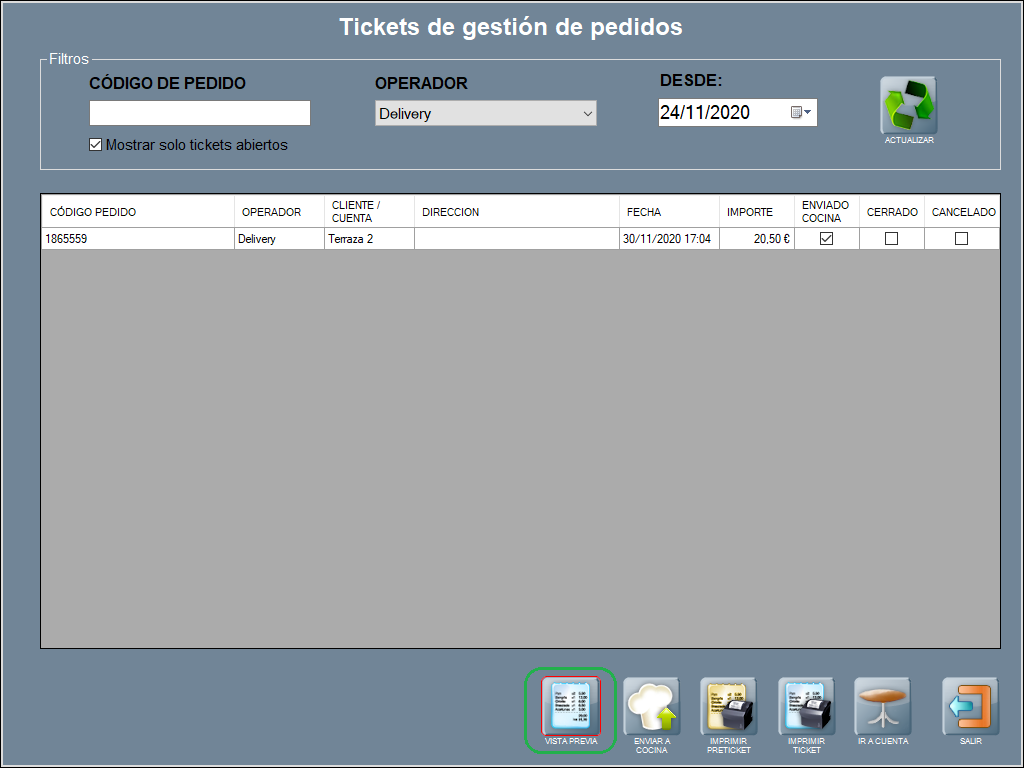Sort by the Código Pedido column header

click(x=93, y=212)
